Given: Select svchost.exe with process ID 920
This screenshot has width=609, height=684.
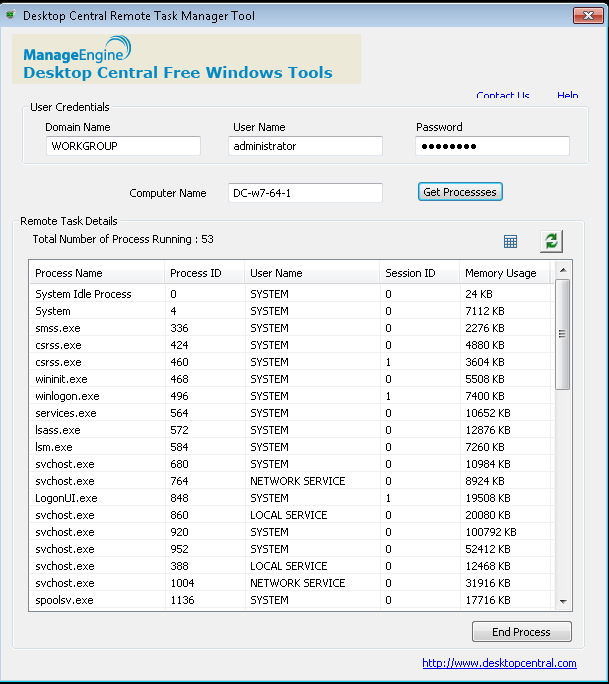Looking at the screenshot, I should point(291,532).
